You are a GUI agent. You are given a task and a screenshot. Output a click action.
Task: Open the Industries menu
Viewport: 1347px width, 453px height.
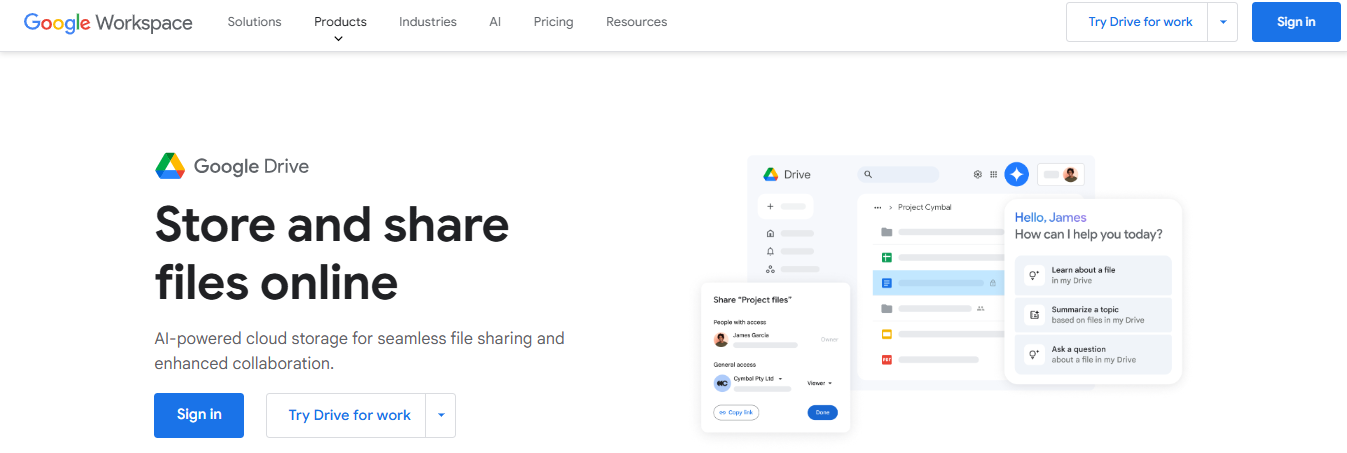coord(428,21)
